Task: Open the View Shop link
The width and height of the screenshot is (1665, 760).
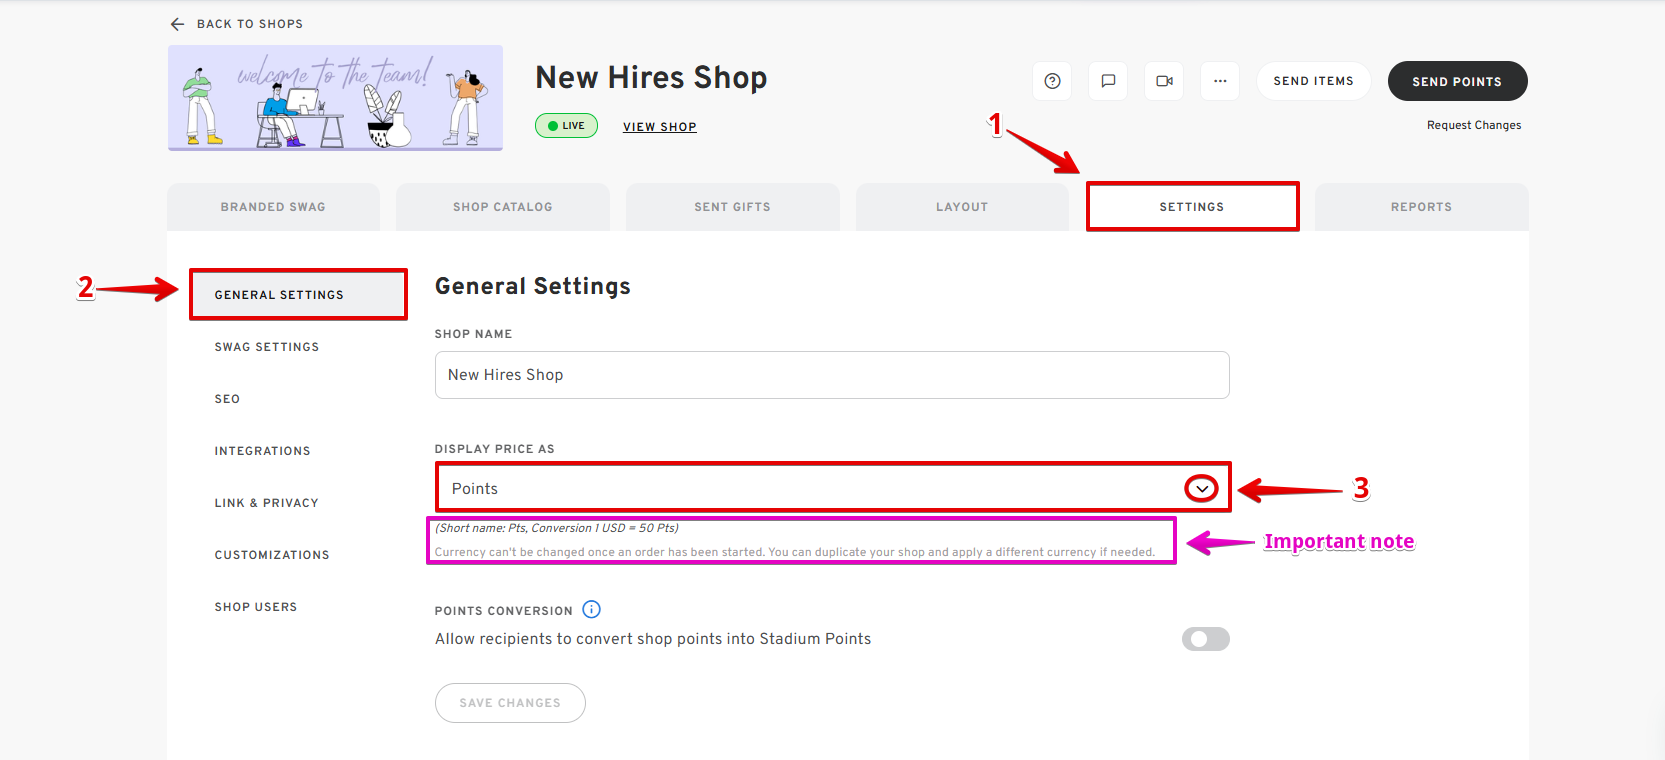Action: (659, 127)
